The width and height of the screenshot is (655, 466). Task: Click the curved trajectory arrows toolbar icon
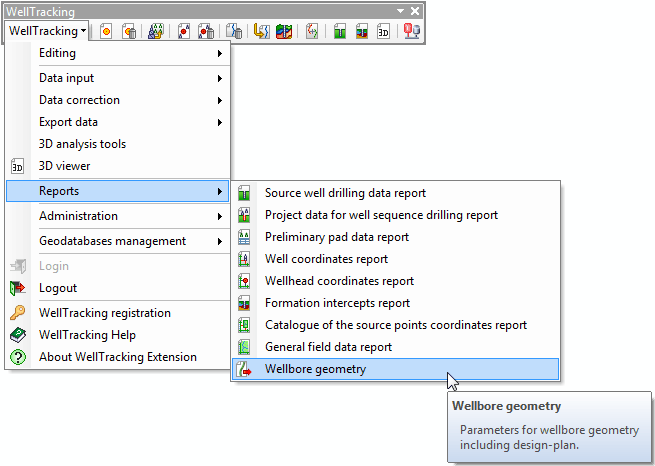(x=312, y=31)
